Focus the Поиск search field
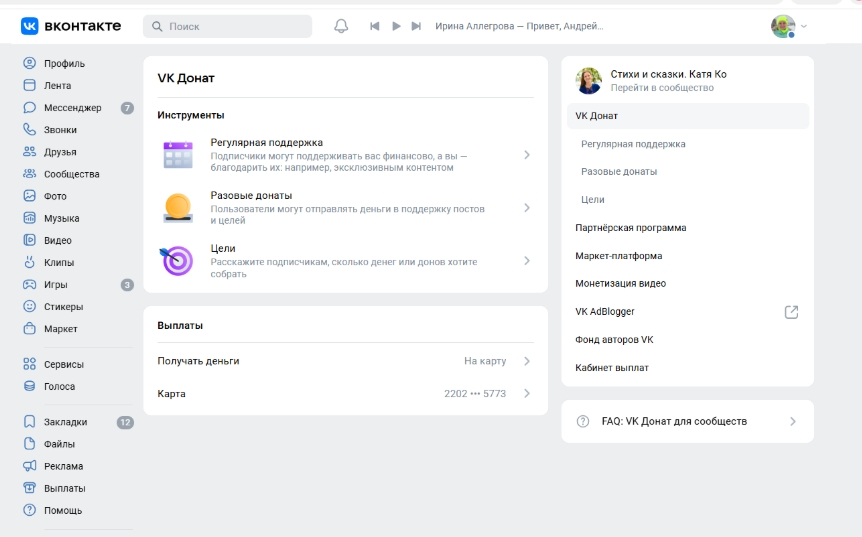The height and width of the screenshot is (537, 862). tap(228, 26)
